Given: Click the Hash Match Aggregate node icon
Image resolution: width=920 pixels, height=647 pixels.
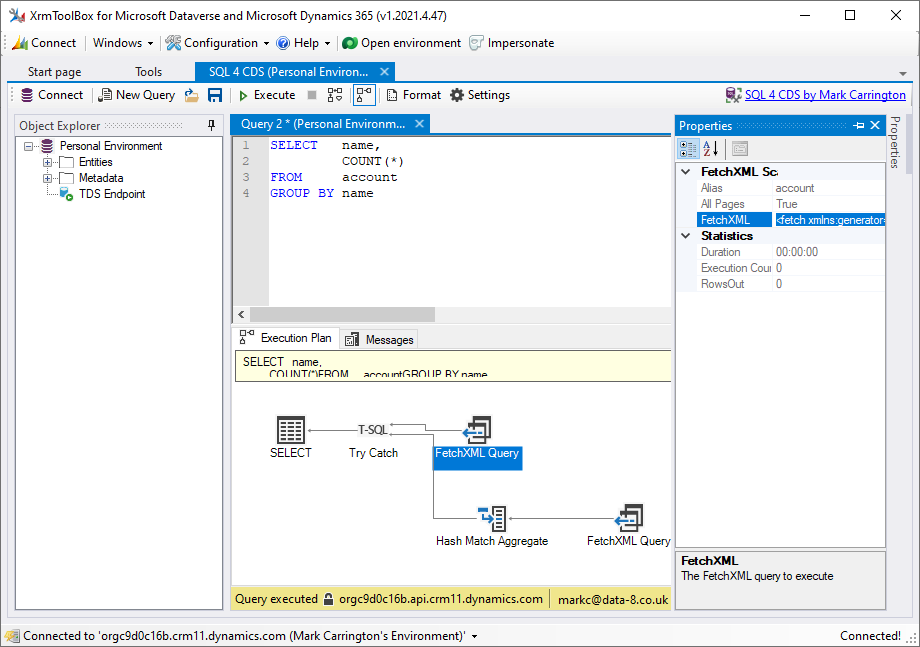Looking at the screenshot, I should [x=492, y=518].
